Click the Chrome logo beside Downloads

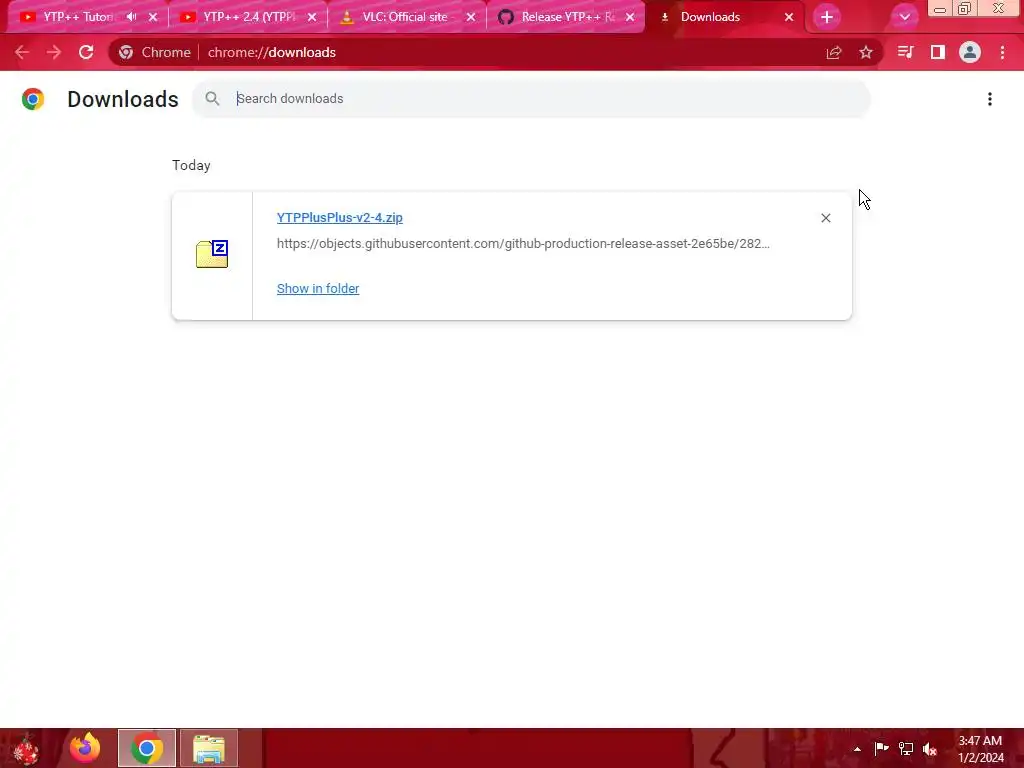point(33,99)
